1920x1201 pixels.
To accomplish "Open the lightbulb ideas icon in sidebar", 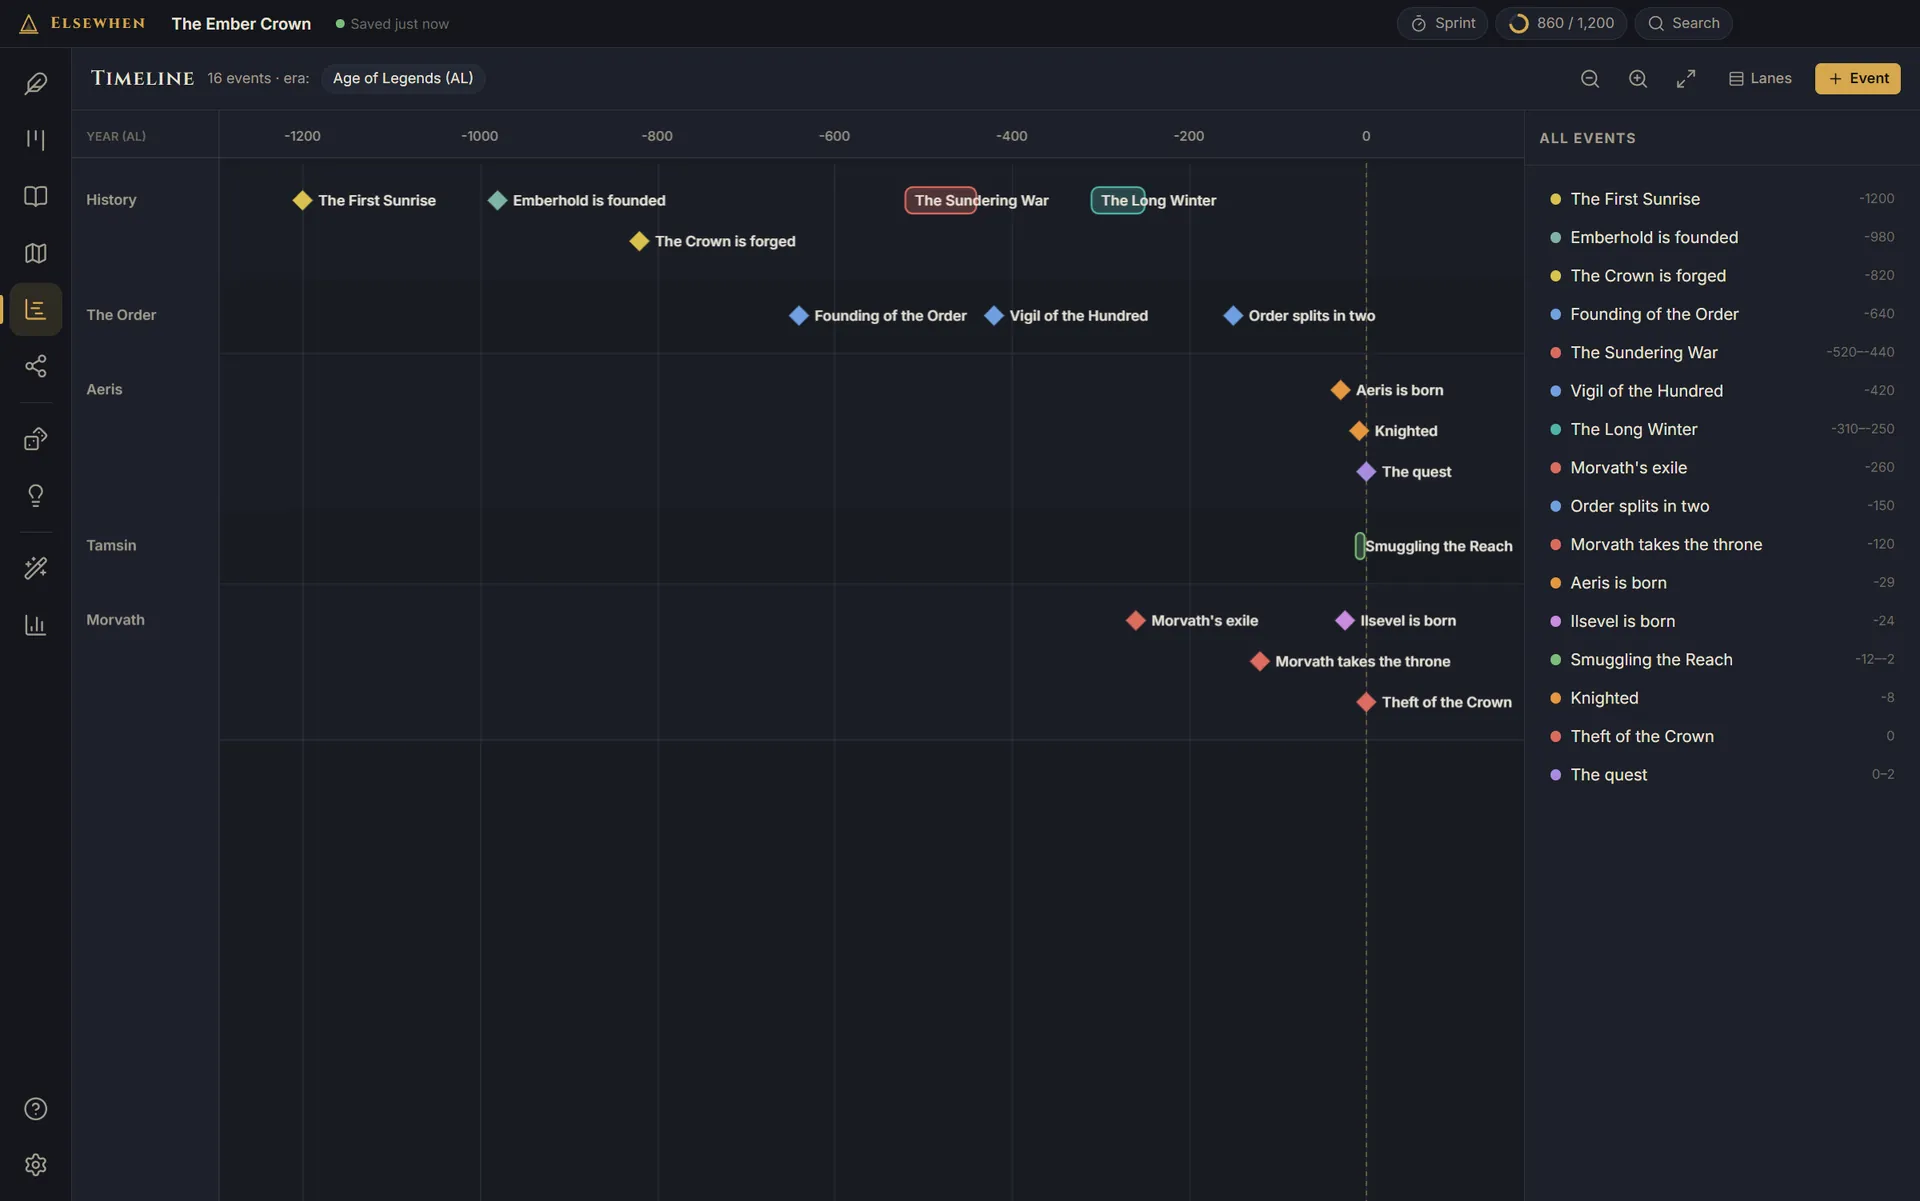I will pyautogui.click(x=35, y=496).
